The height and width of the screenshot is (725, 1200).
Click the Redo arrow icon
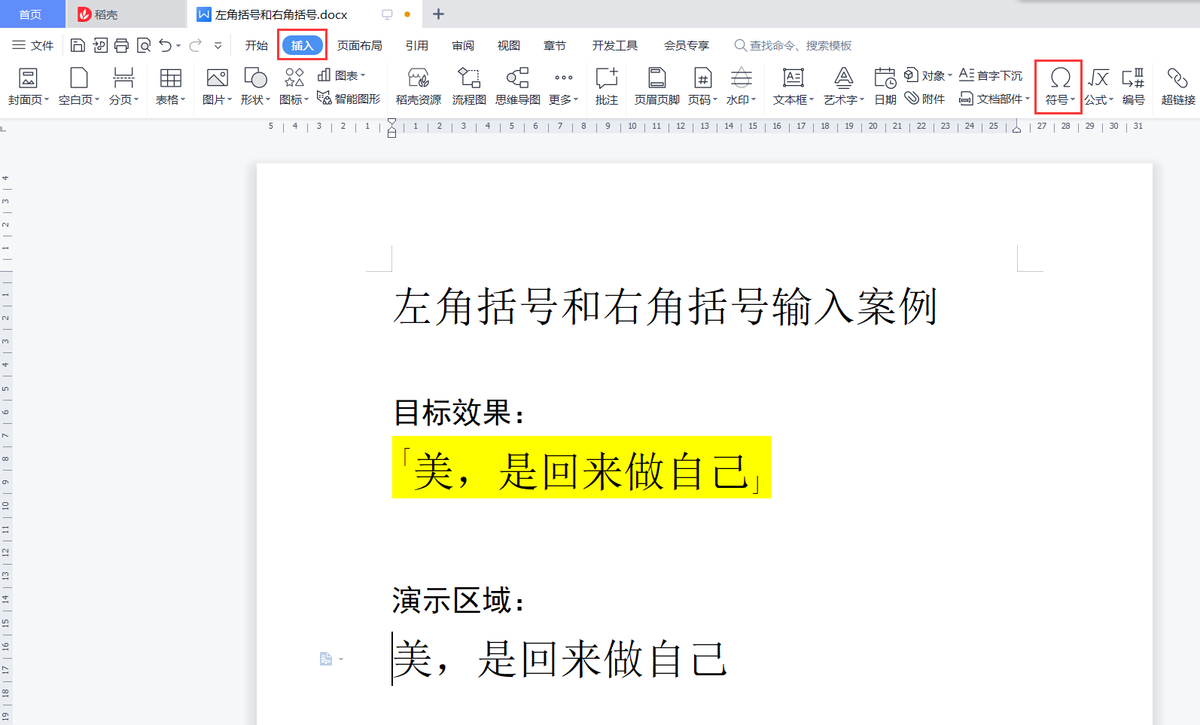(194, 45)
